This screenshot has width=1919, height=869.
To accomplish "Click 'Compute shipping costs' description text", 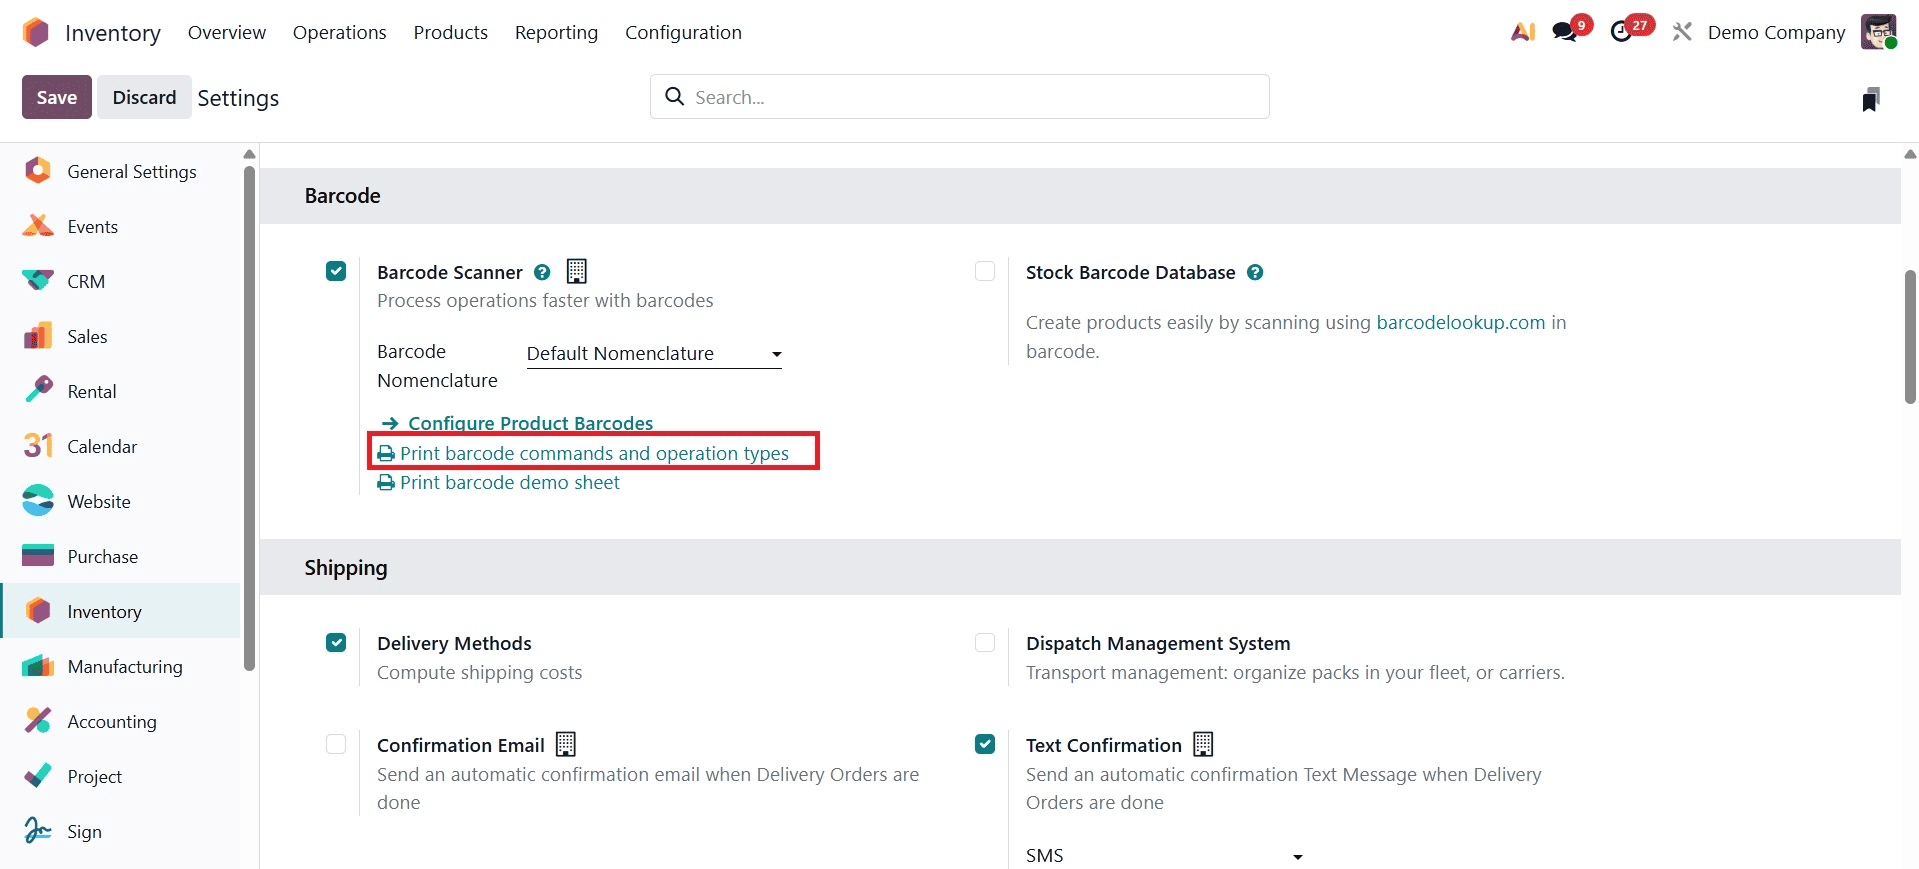I will pyautogui.click(x=479, y=672).
